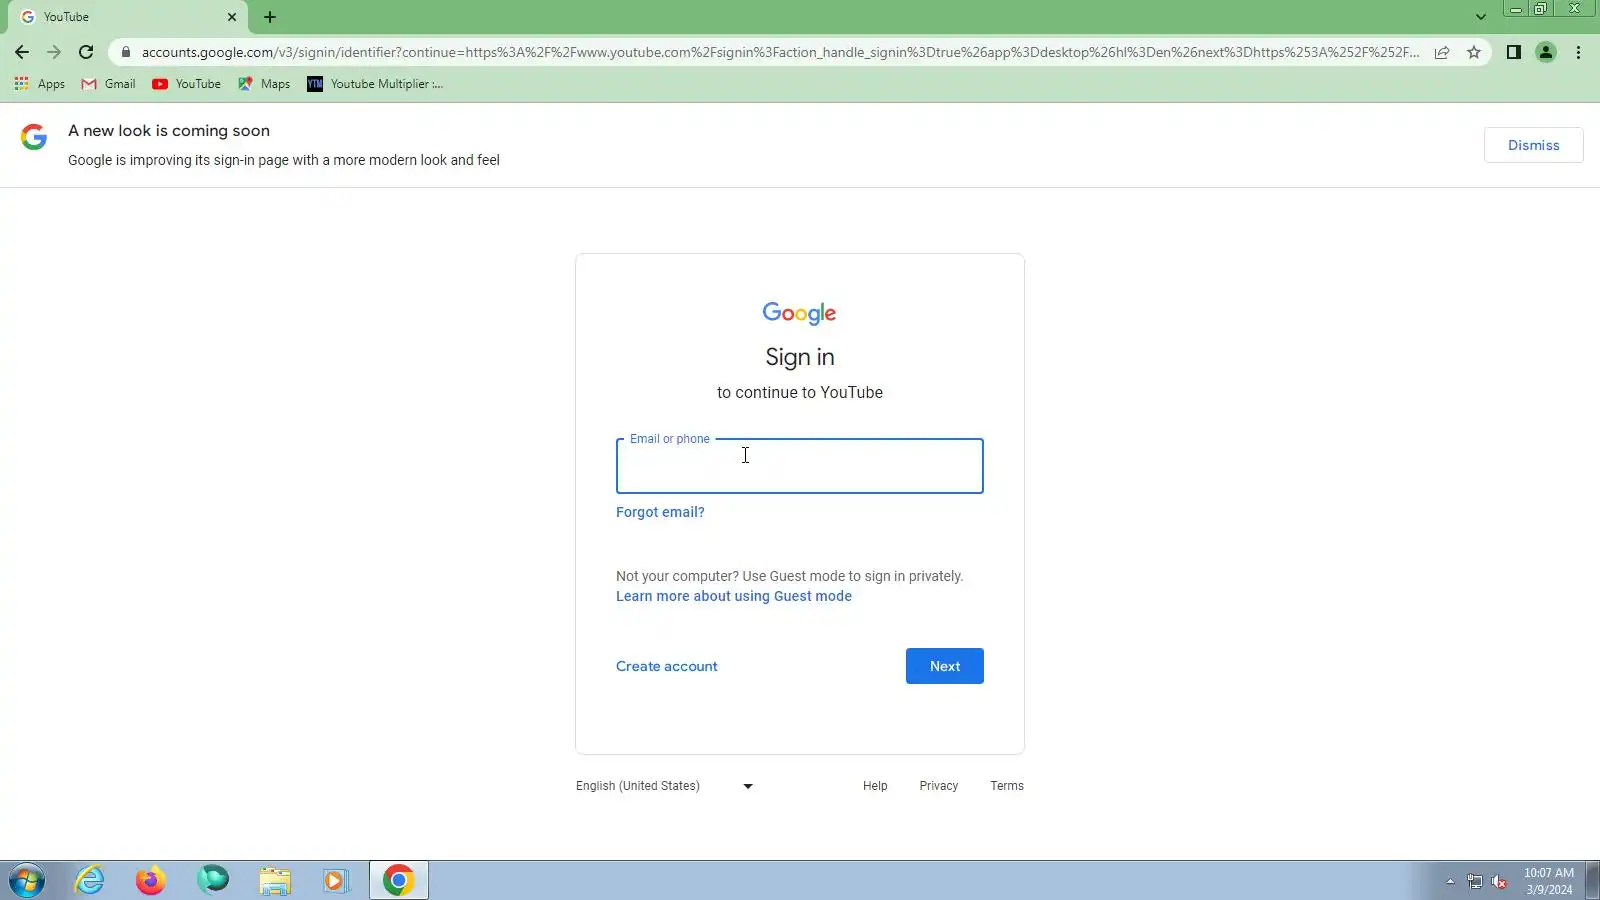
Task: Bookmark this tab with star icon
Action: point(1474,52)
